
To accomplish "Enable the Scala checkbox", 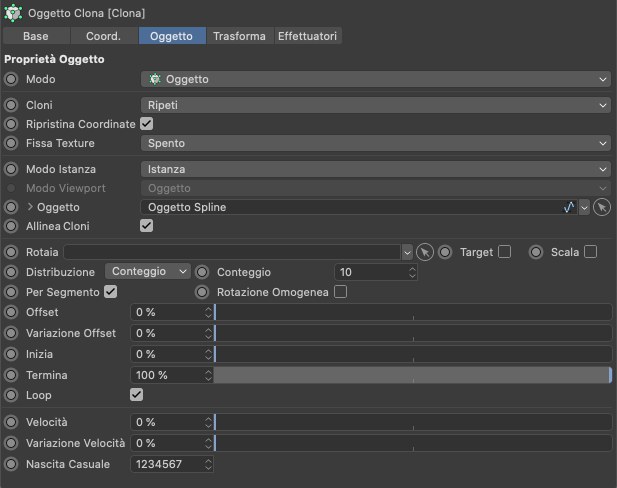I will click(x=590, y=252).
